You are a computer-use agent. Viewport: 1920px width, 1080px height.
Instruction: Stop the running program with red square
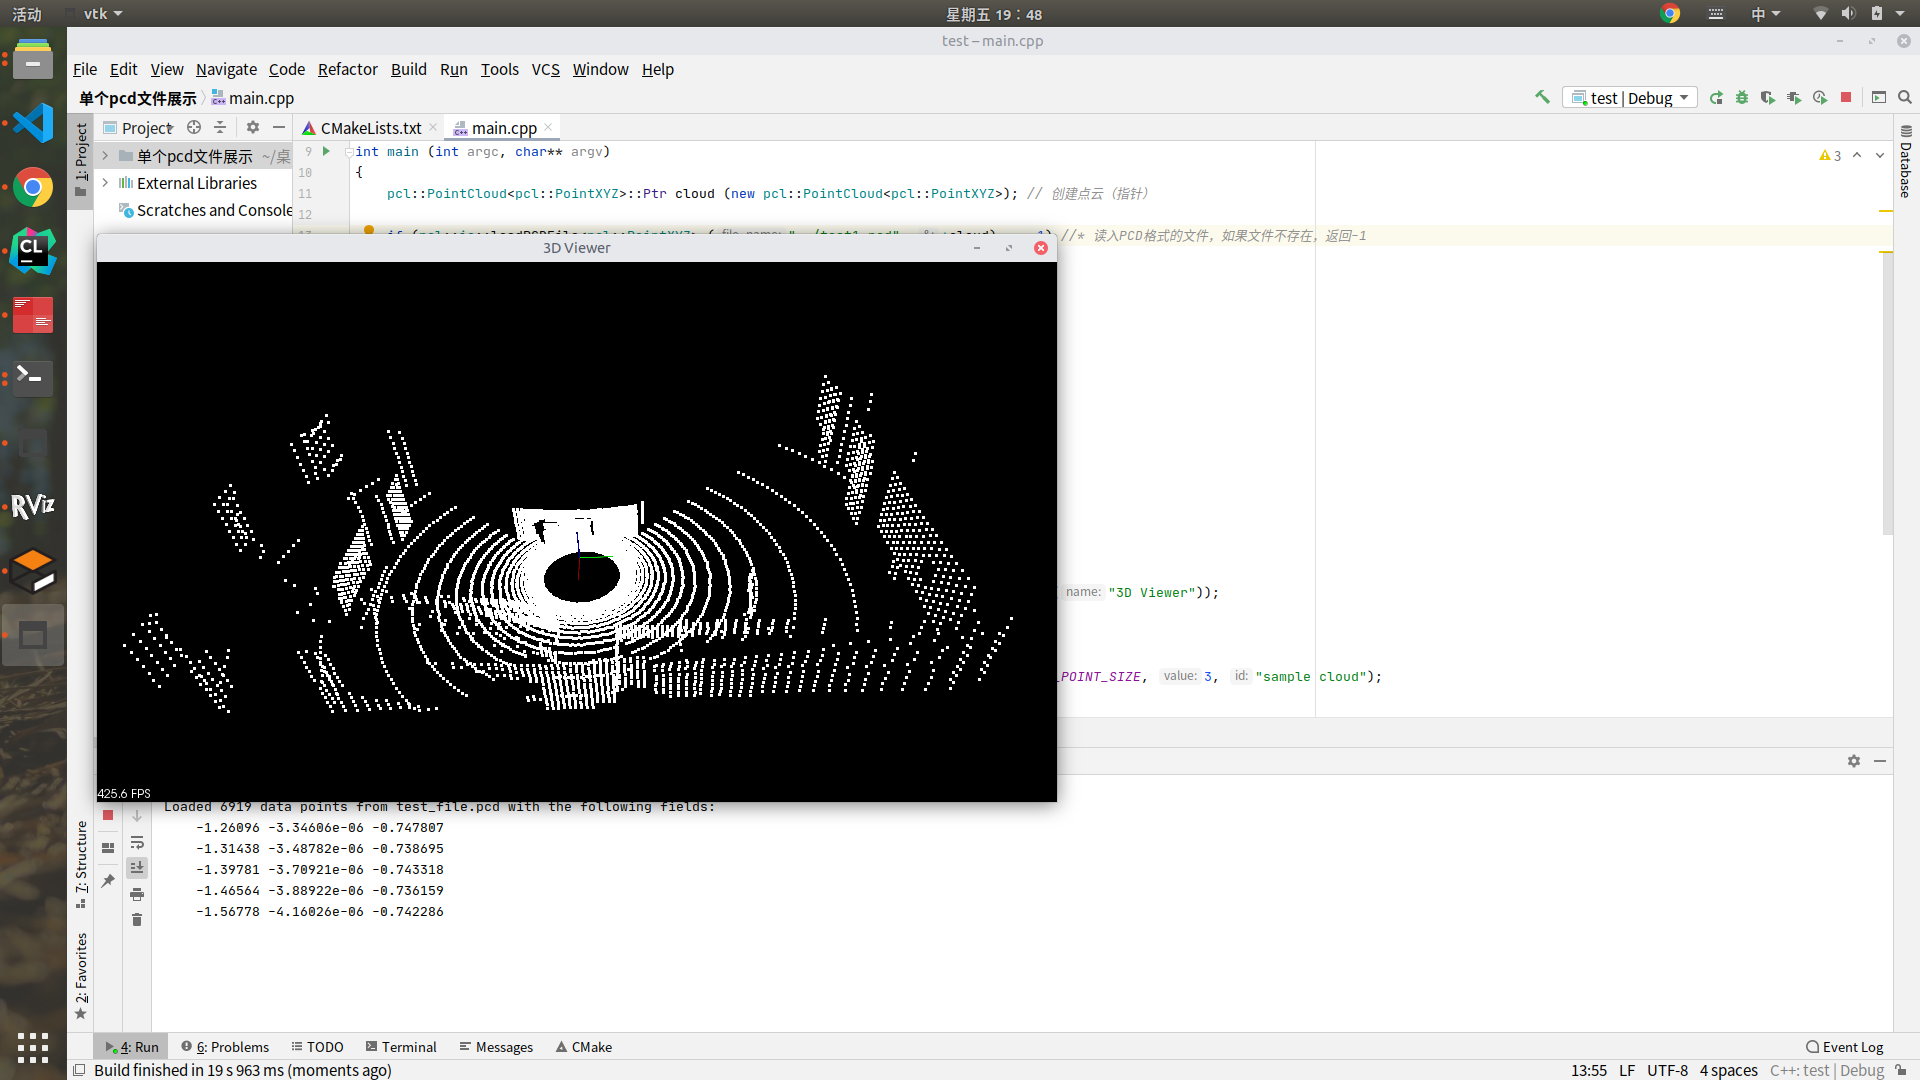pos(1846,97)
